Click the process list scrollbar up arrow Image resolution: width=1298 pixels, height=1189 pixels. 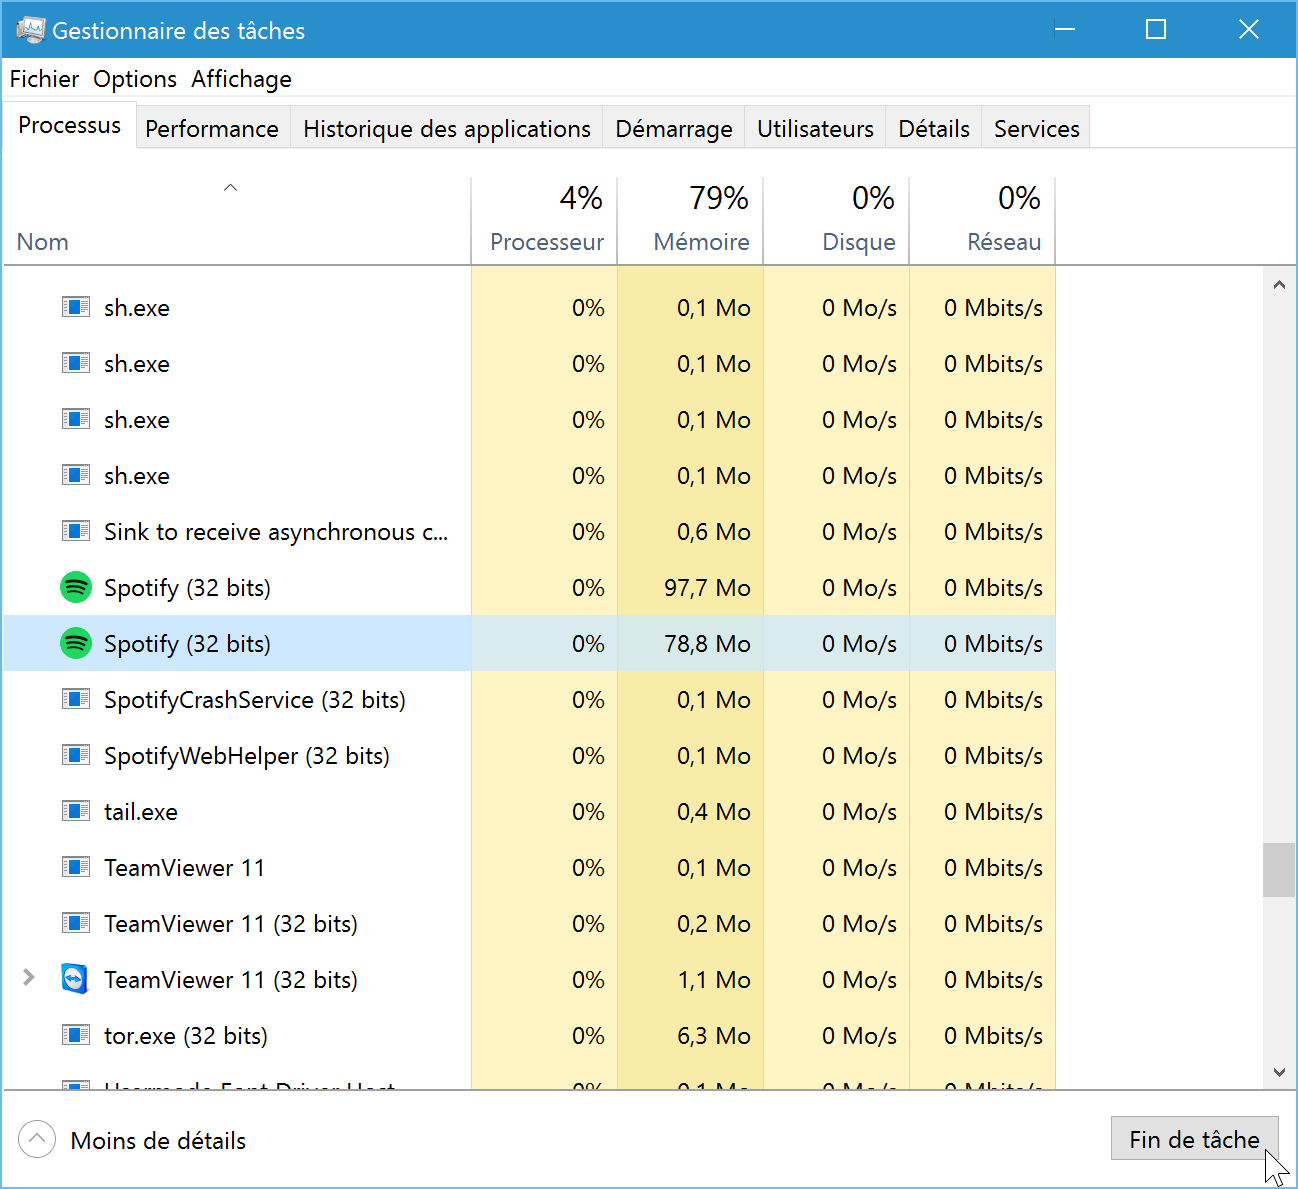[1279, 284]
